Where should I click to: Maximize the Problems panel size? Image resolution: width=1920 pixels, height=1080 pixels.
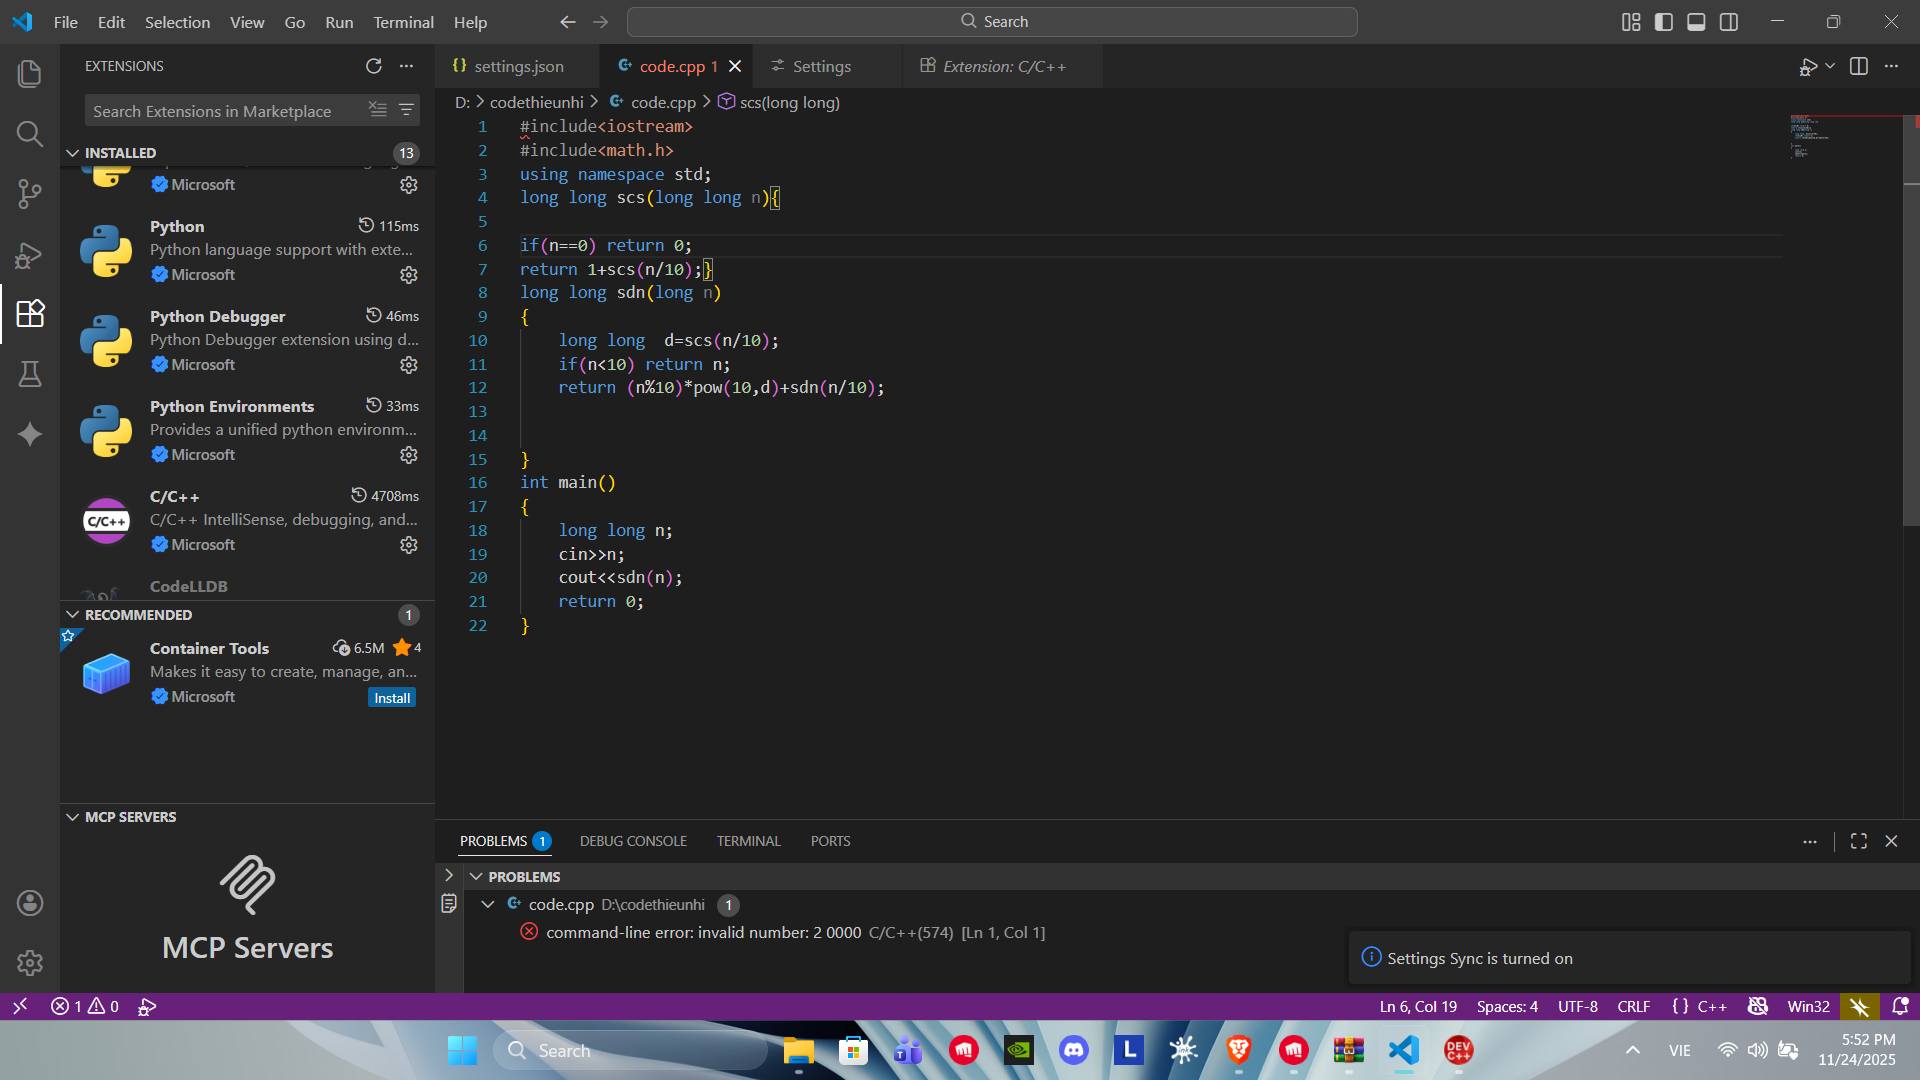click(x=1859, y=841)
